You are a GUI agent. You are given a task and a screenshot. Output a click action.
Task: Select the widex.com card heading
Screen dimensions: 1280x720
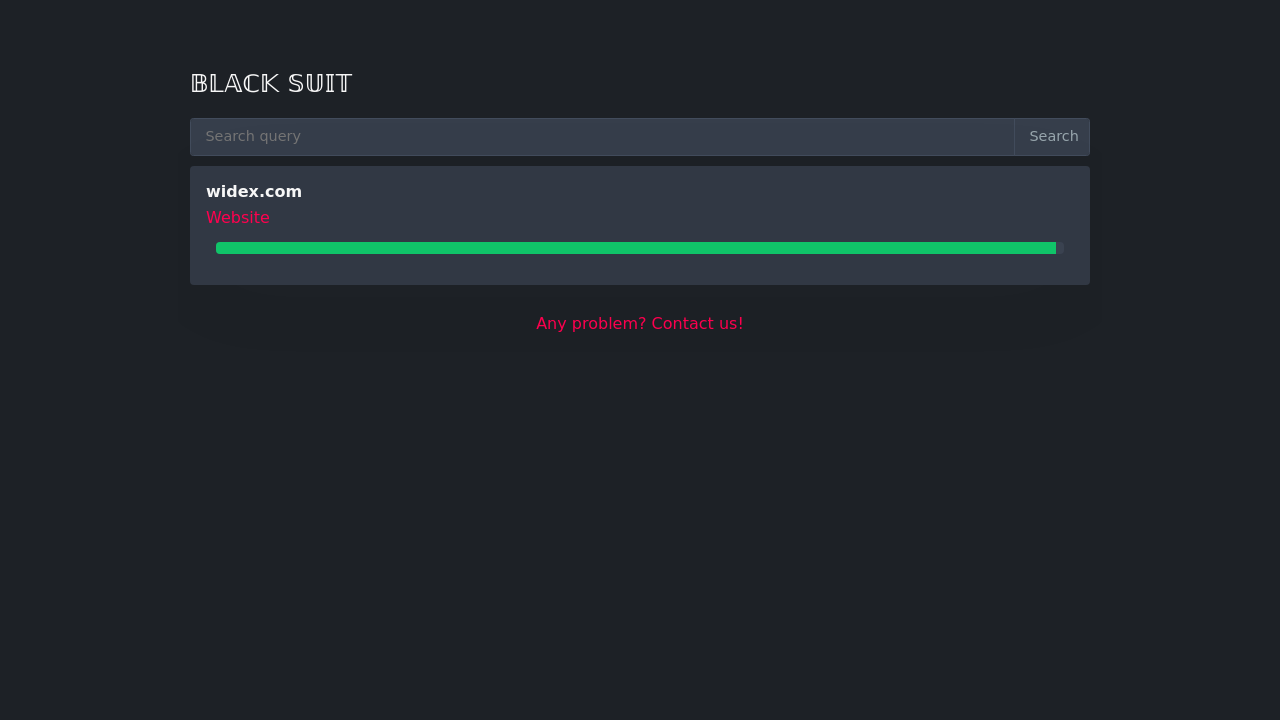(x=254, y=192)
